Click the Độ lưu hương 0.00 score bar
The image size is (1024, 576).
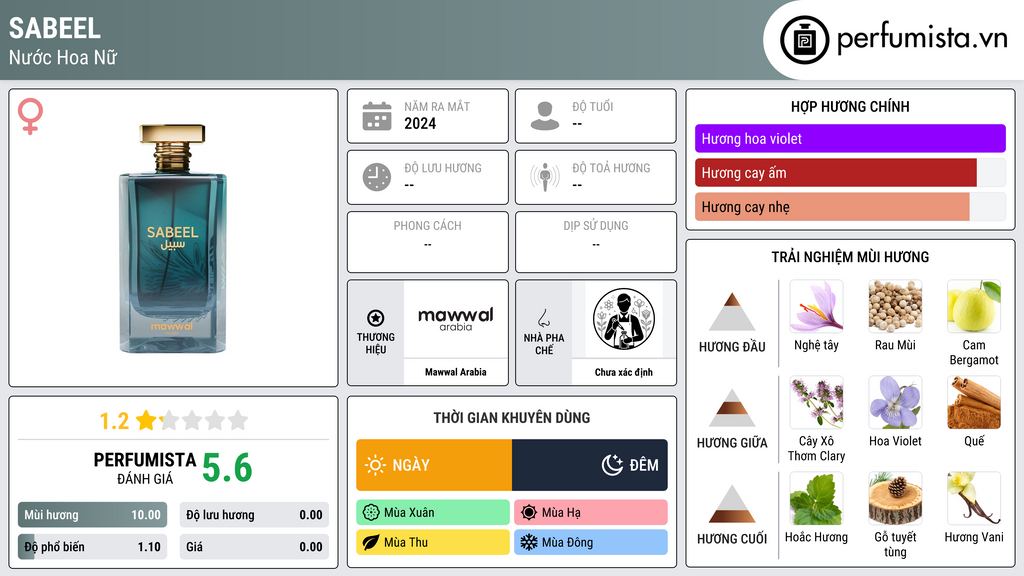(254, 515)
